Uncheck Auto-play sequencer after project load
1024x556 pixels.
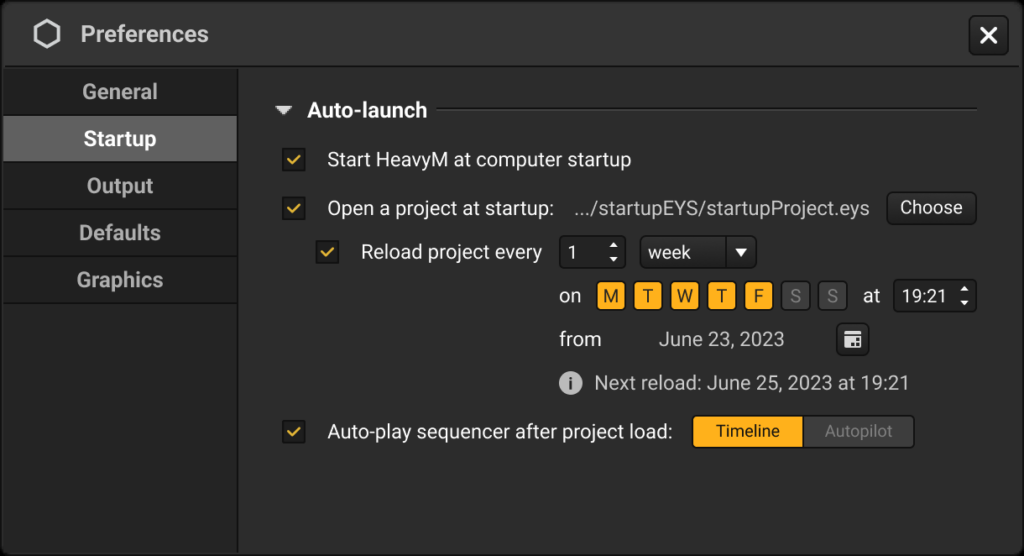pyautogui.click(x=294, y=432)
